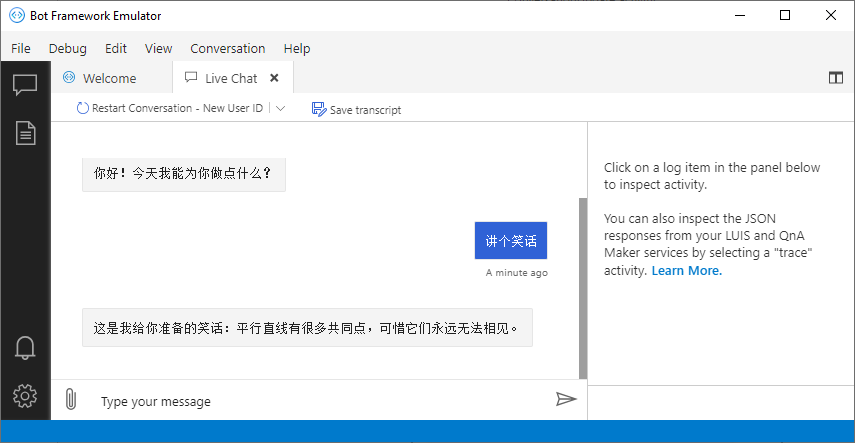This screenshot has height=443, width=855.
Task: Open the Debug menu
Action: click(x=68, y=48)
